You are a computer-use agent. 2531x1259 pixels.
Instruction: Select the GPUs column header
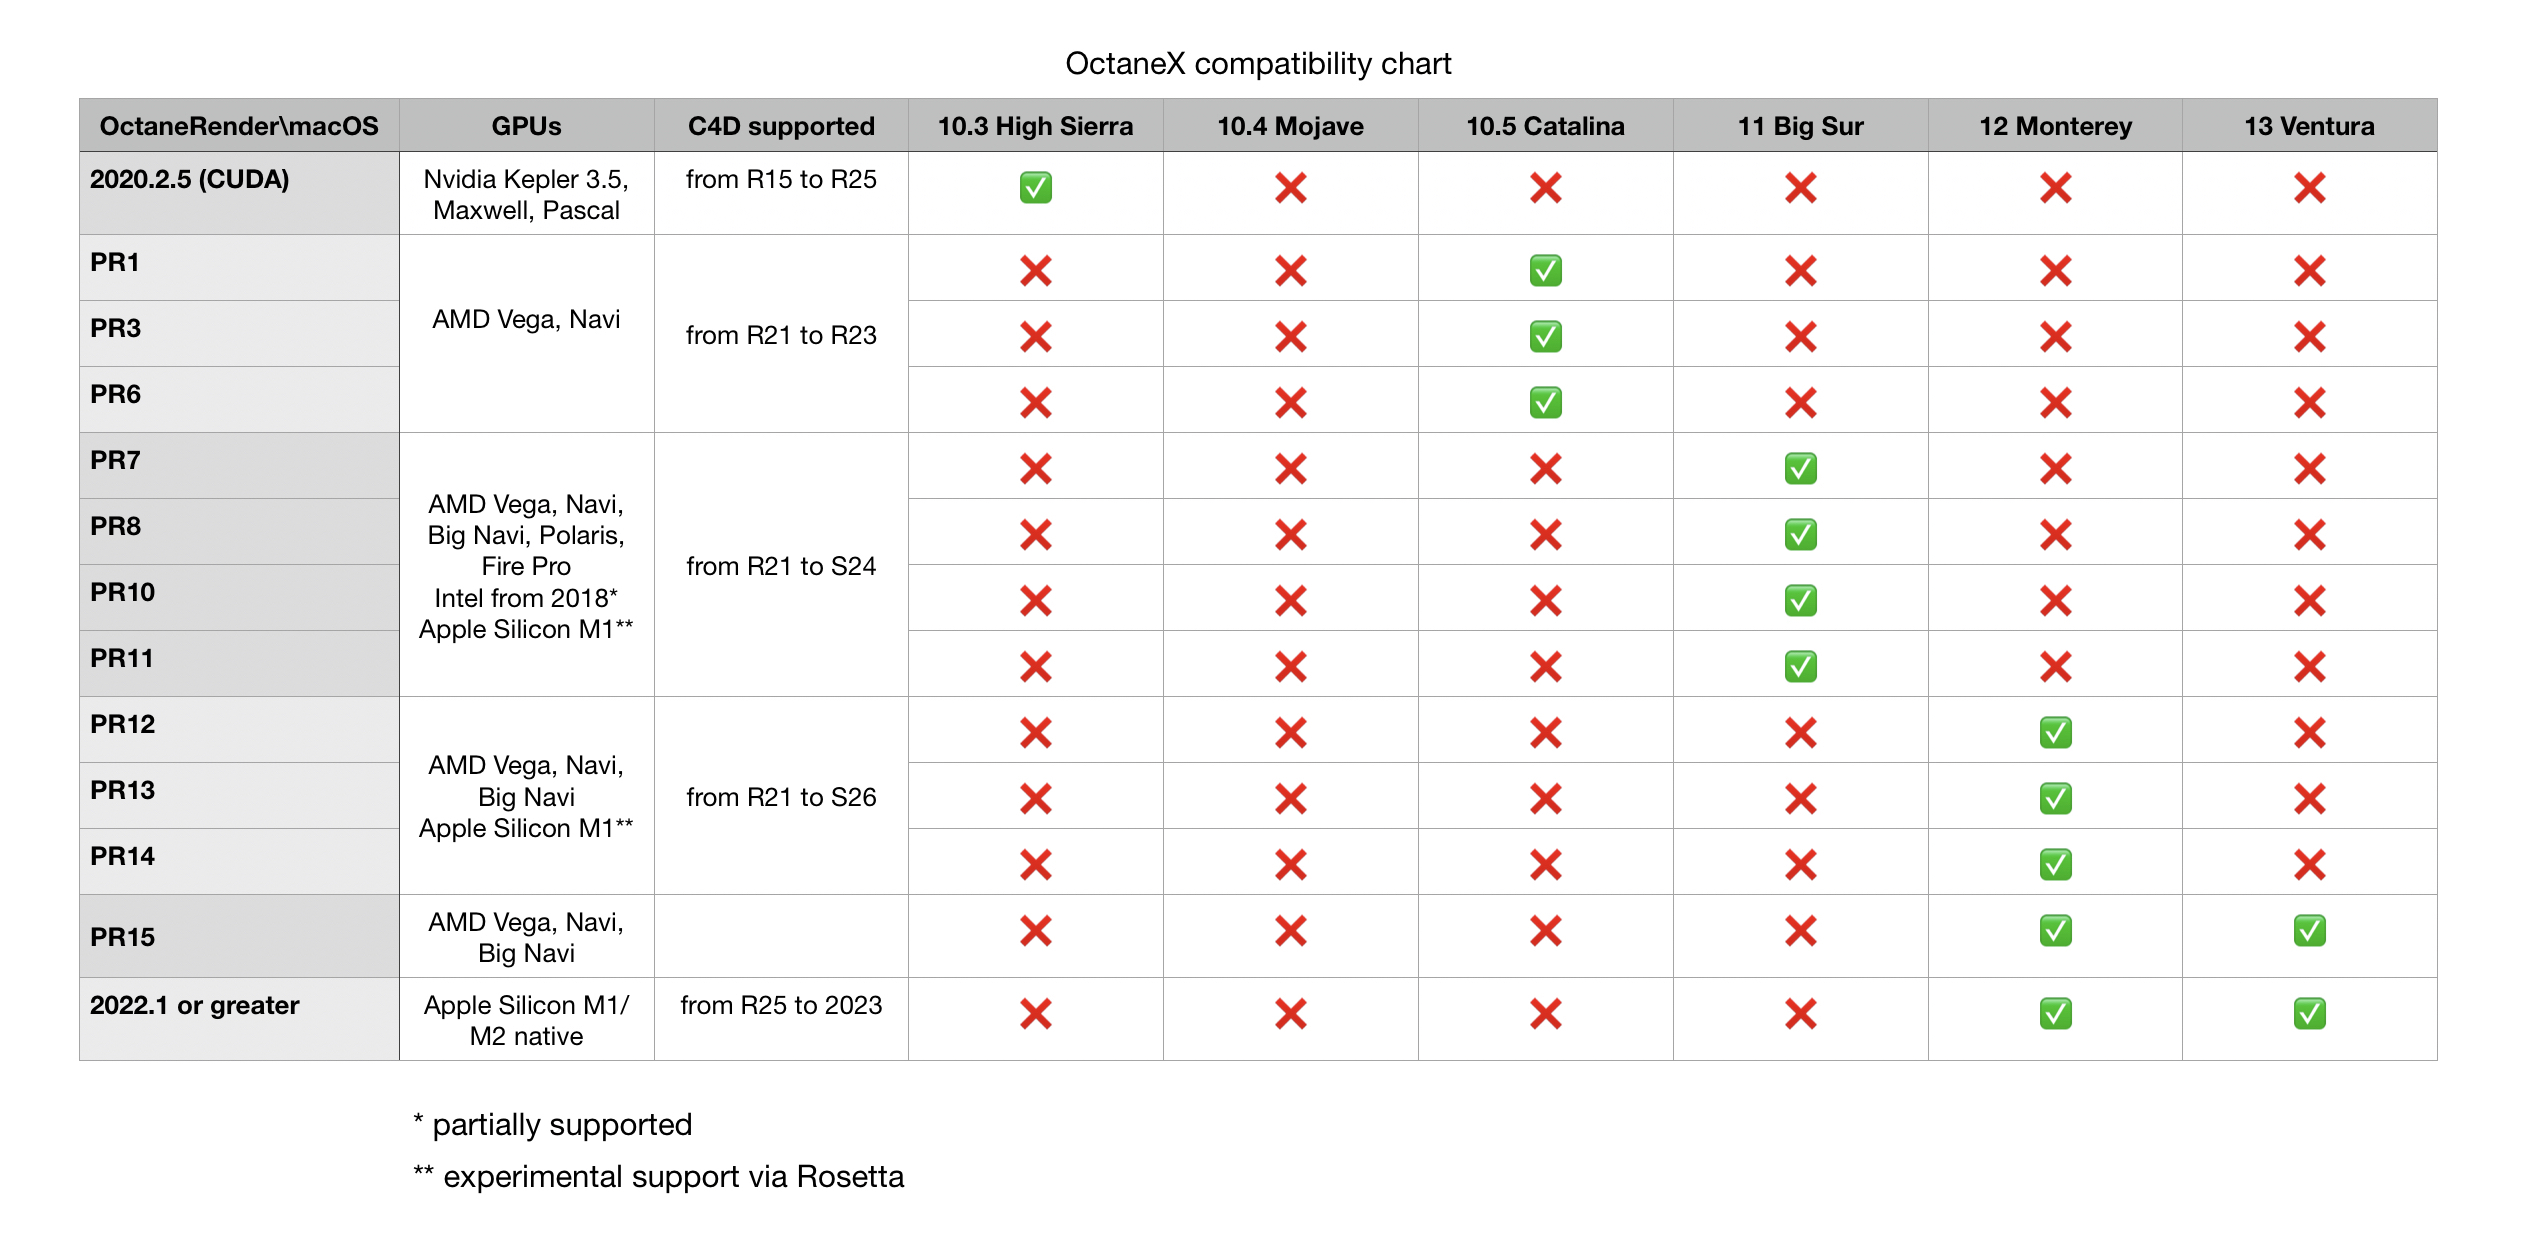click(x=526, y=126)
